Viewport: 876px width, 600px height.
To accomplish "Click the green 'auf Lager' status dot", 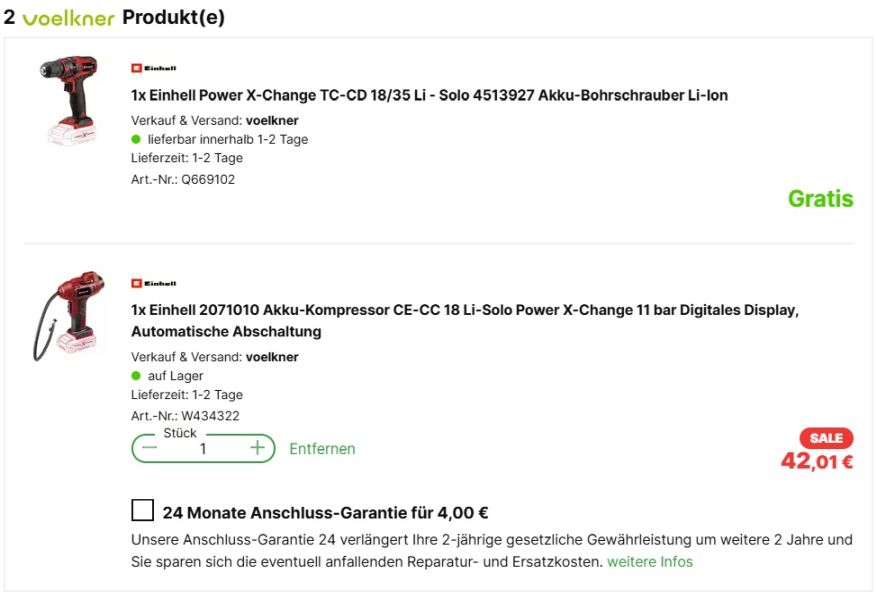I will [x=136, y=376].
